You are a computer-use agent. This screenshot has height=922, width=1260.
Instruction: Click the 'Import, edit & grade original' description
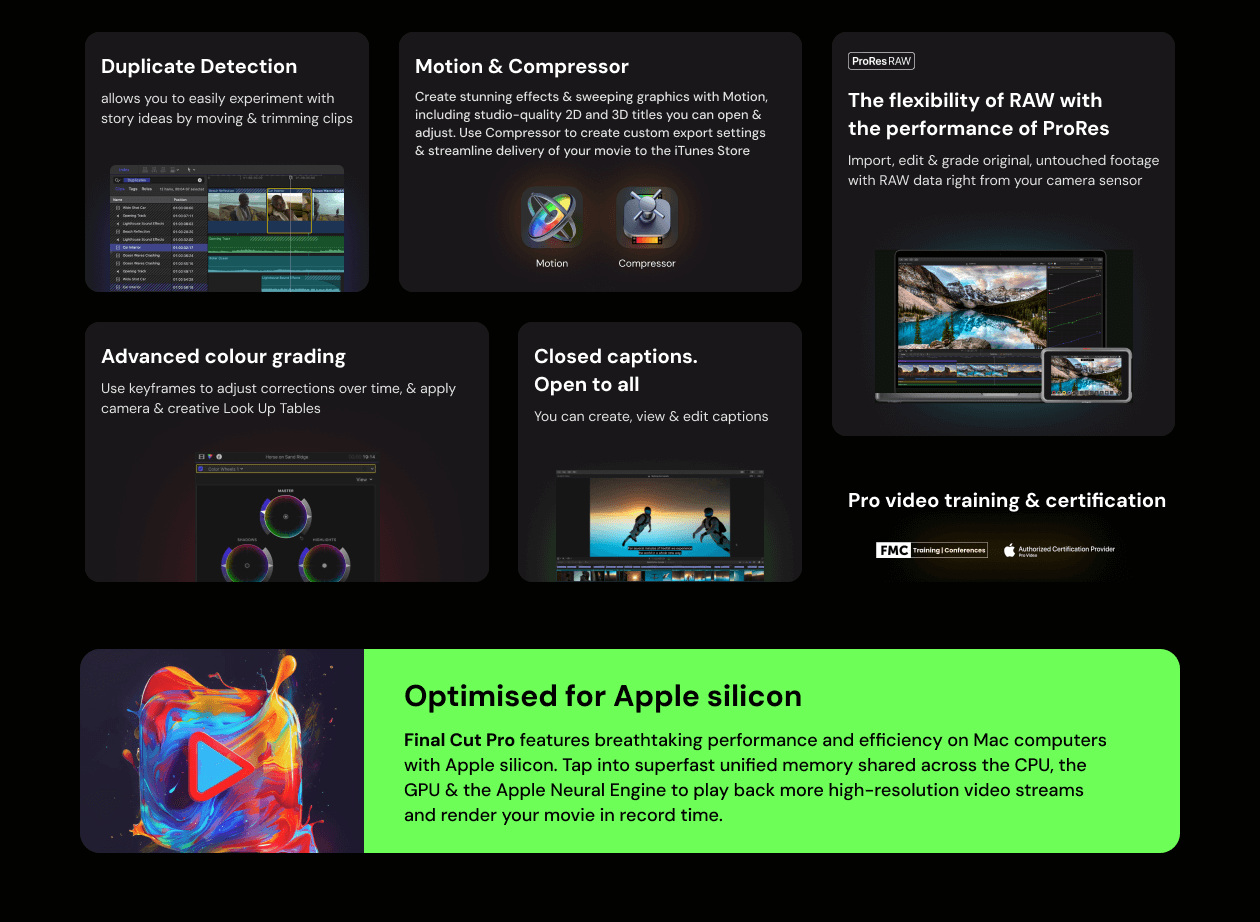(x=1003, y=170)
